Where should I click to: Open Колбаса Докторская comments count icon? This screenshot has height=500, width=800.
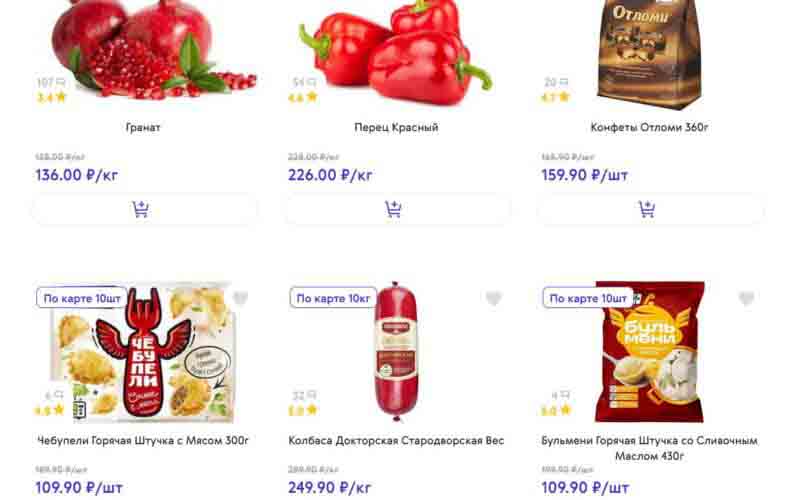(x=312, y=395)
